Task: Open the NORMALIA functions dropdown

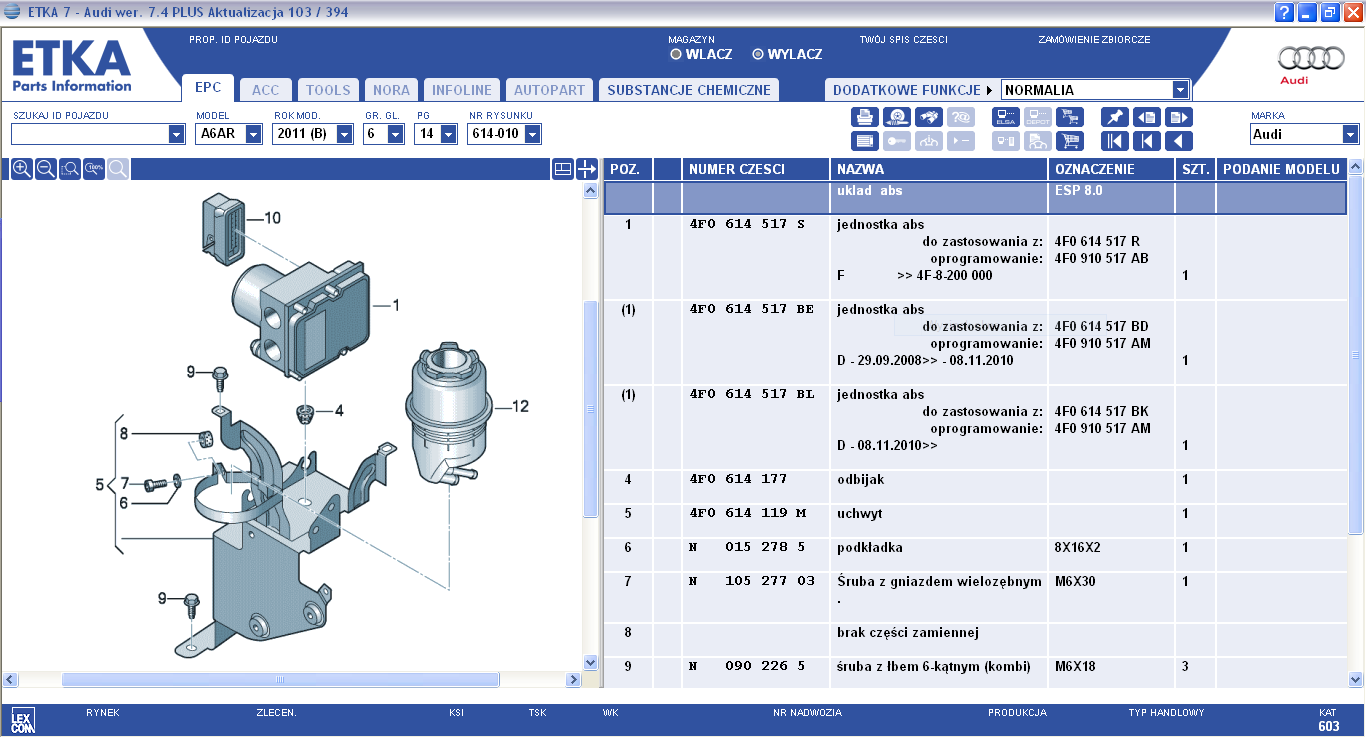Action: [1180, 90]
